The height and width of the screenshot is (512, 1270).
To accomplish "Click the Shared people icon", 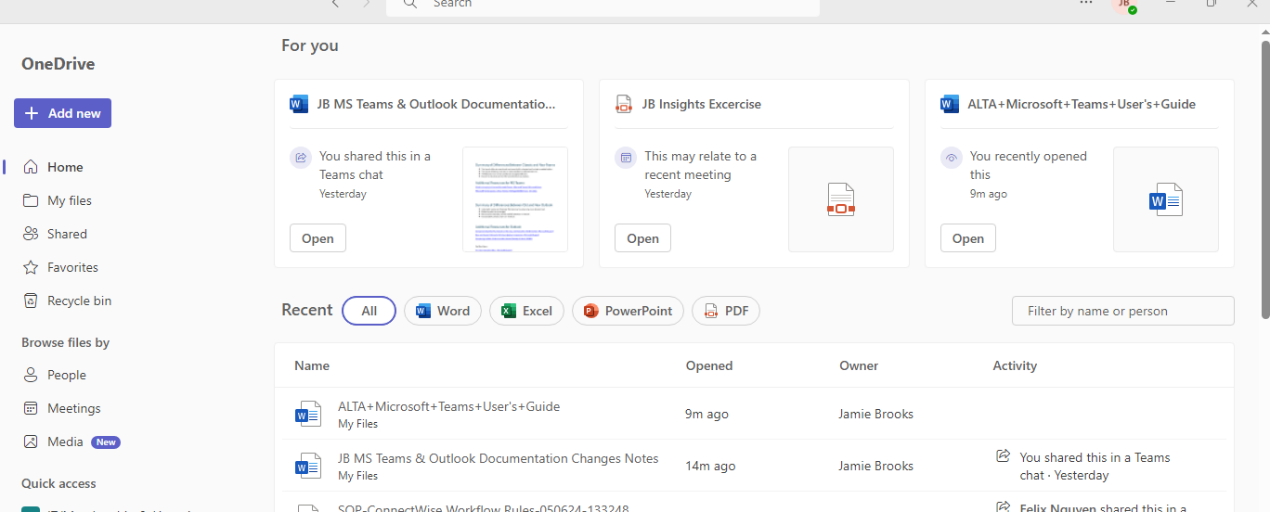I will (x=31, y=234).
